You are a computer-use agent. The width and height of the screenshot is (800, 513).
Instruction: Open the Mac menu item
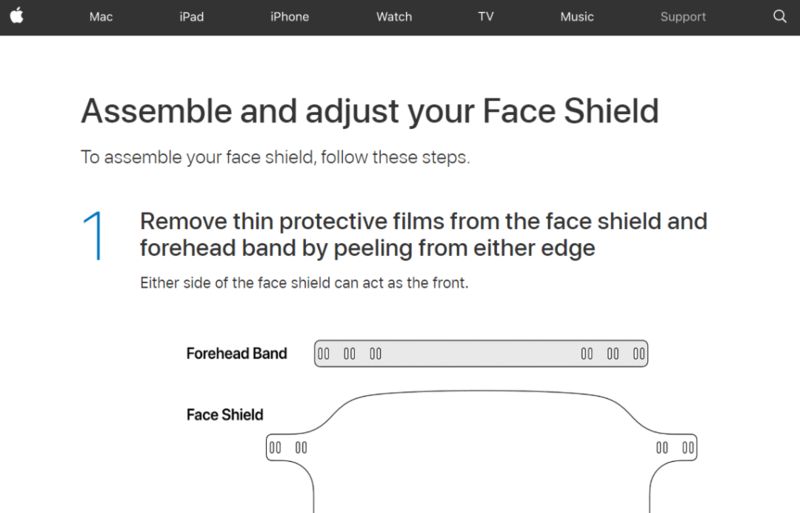(101, 17)
